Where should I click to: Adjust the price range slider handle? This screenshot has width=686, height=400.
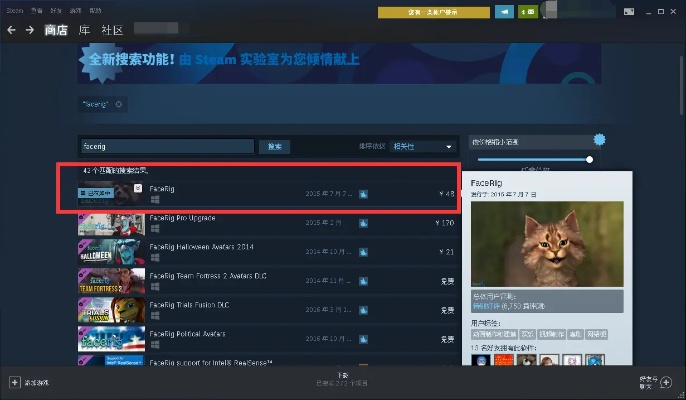589,159
